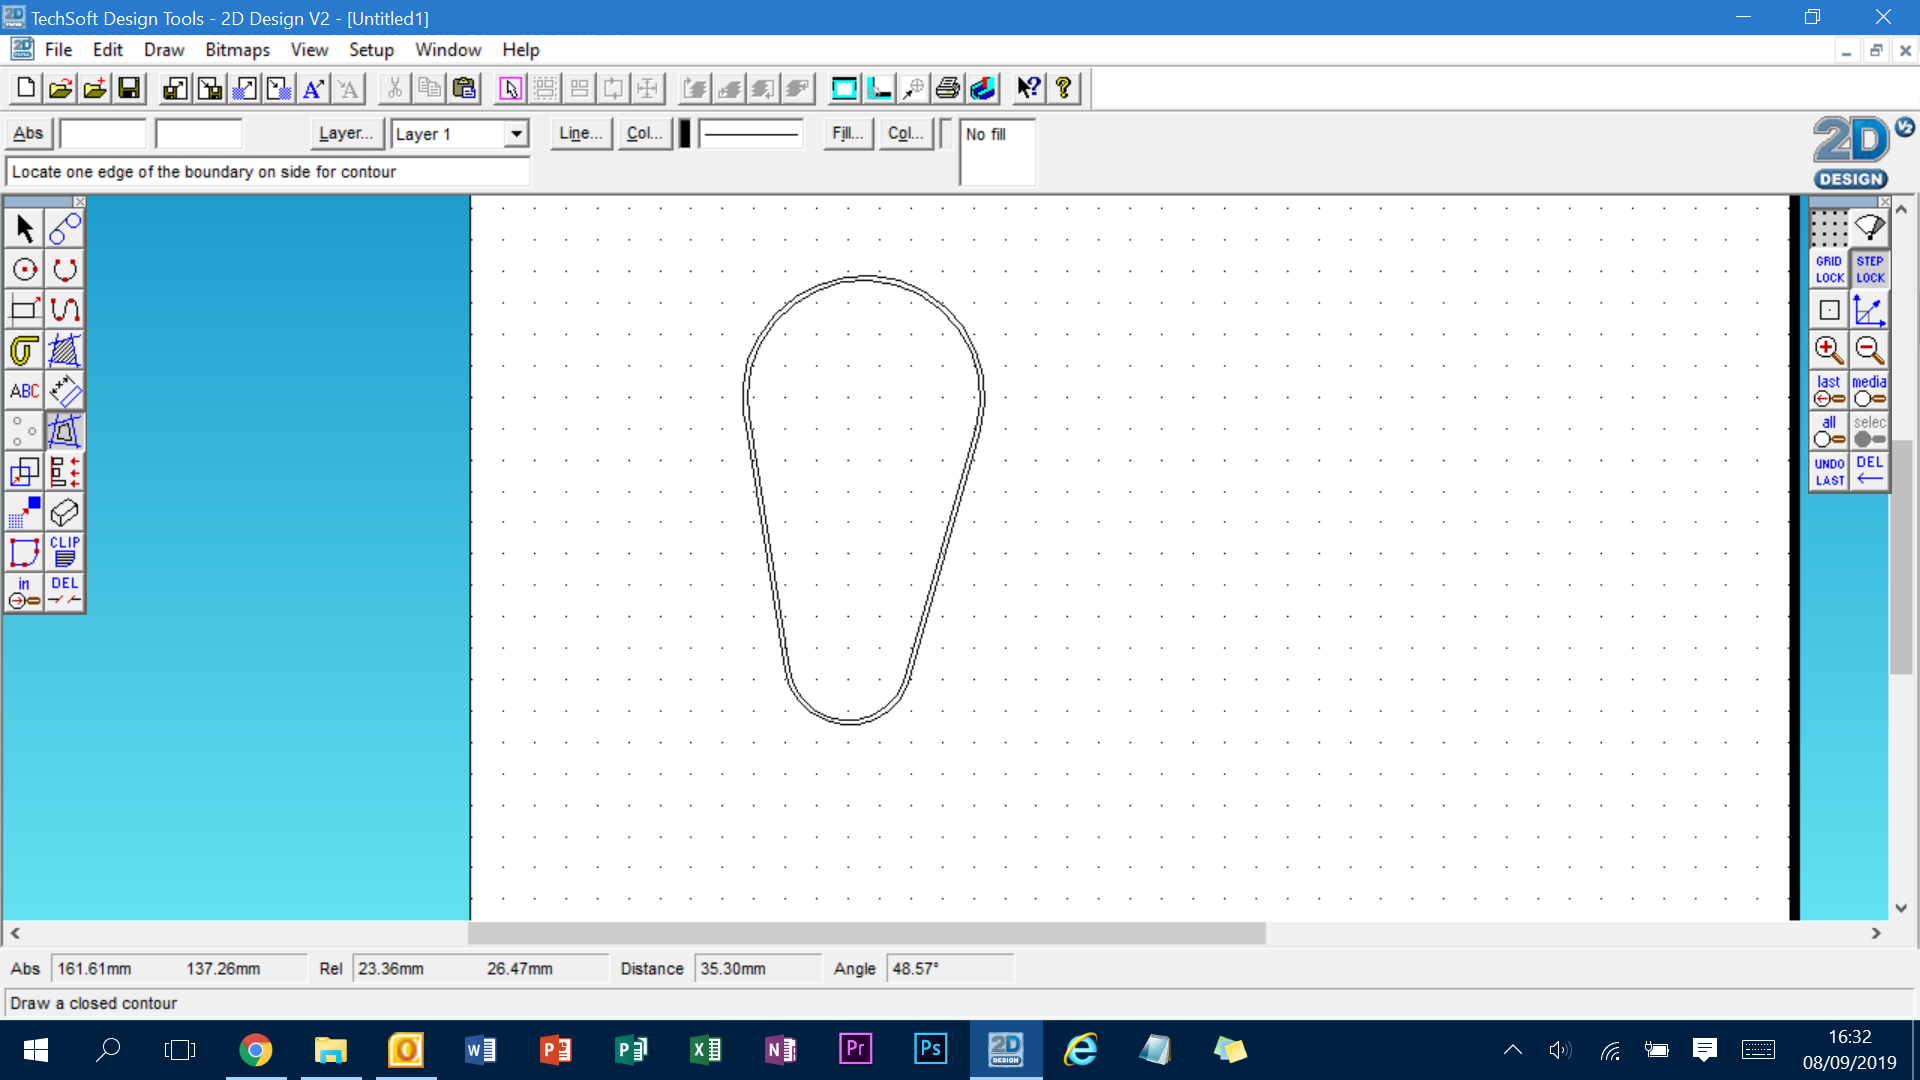The image size is (1920, 1080).
Task: Activate the Zoom Out magnifier
Action: 1869,350
